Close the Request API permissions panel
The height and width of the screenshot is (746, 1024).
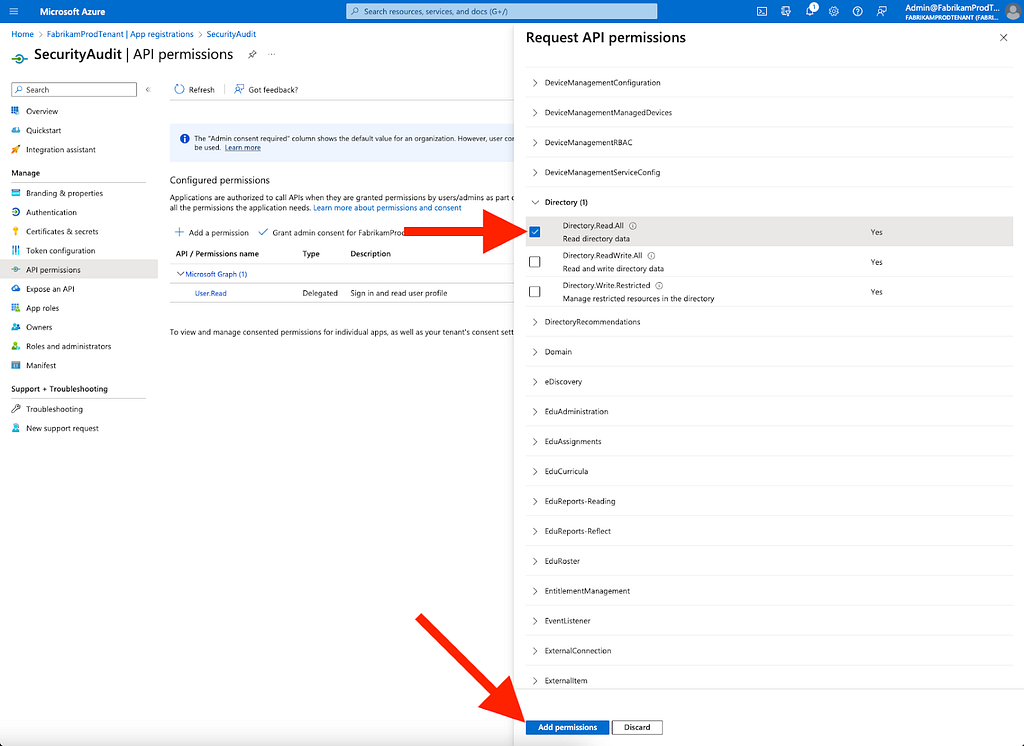click(1004, 38)
